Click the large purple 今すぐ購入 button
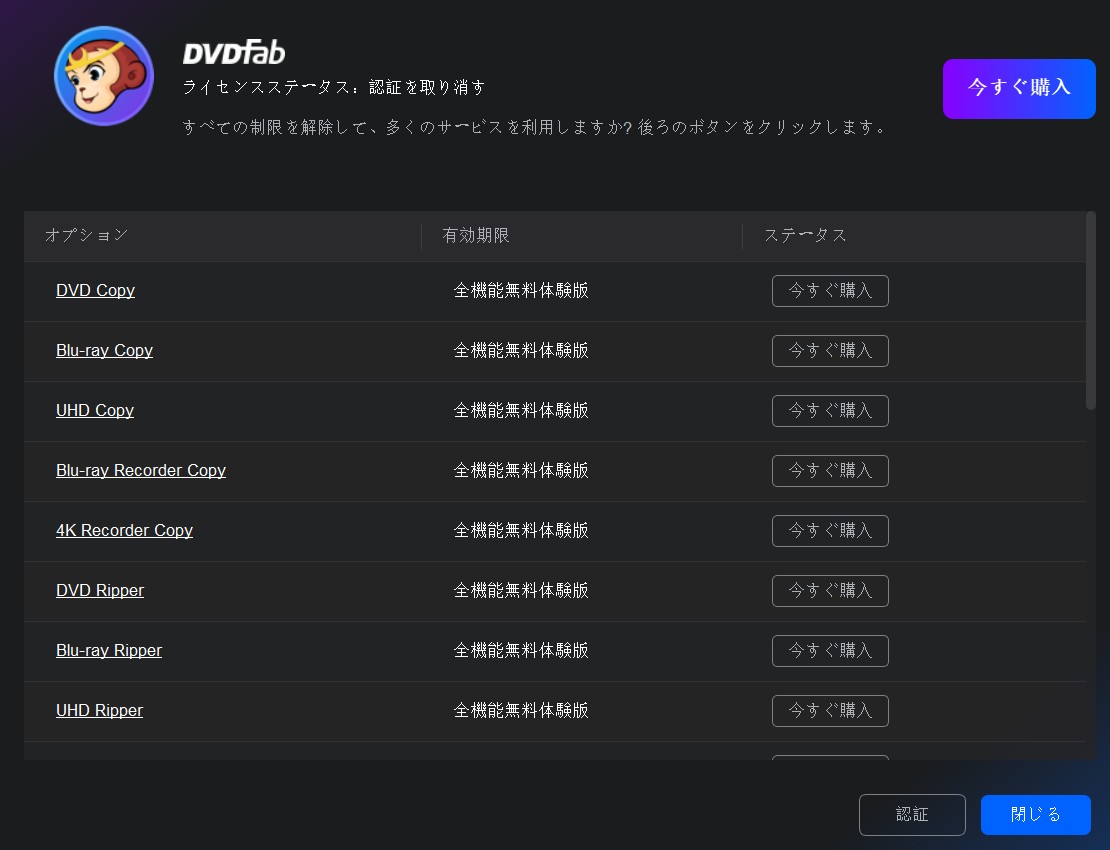The height and width of the screenshot is (850, 1110). [x=1019, y=88]
